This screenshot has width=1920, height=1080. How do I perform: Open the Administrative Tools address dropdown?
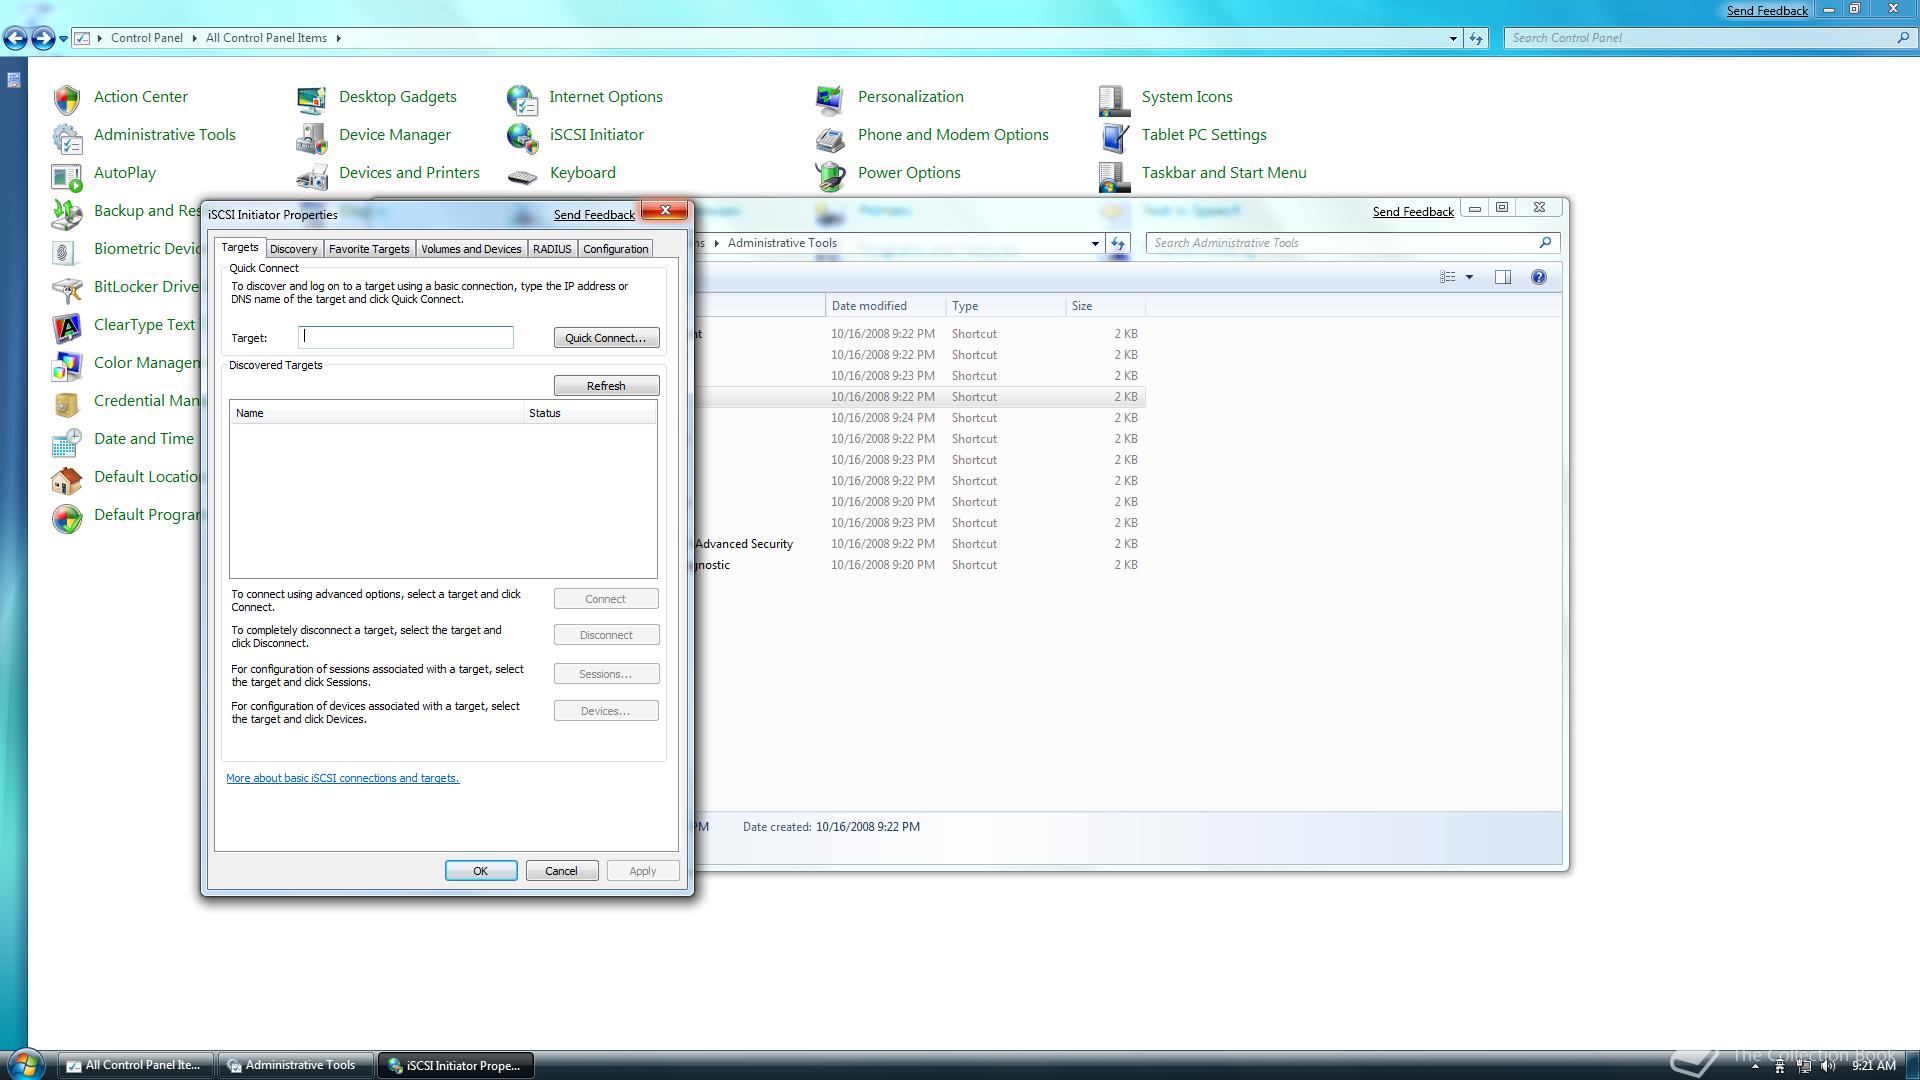tap(1094, 243)
